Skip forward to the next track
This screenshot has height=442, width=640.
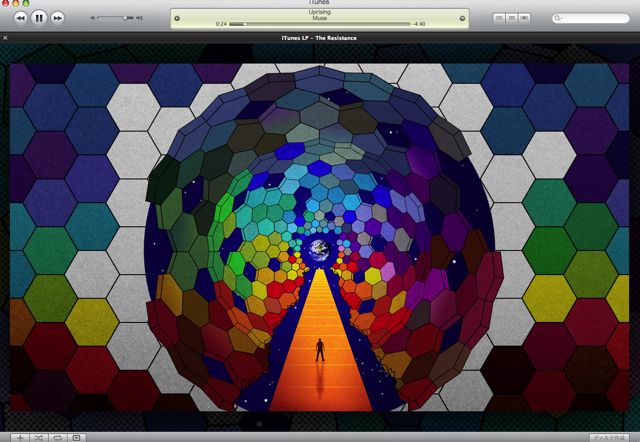pyautogui.click(x=58, y=18)
